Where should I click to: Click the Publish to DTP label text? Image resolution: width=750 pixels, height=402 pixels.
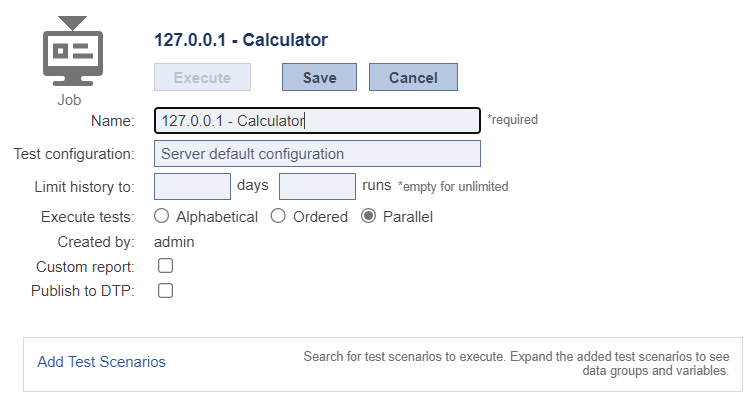click(83, 291)
